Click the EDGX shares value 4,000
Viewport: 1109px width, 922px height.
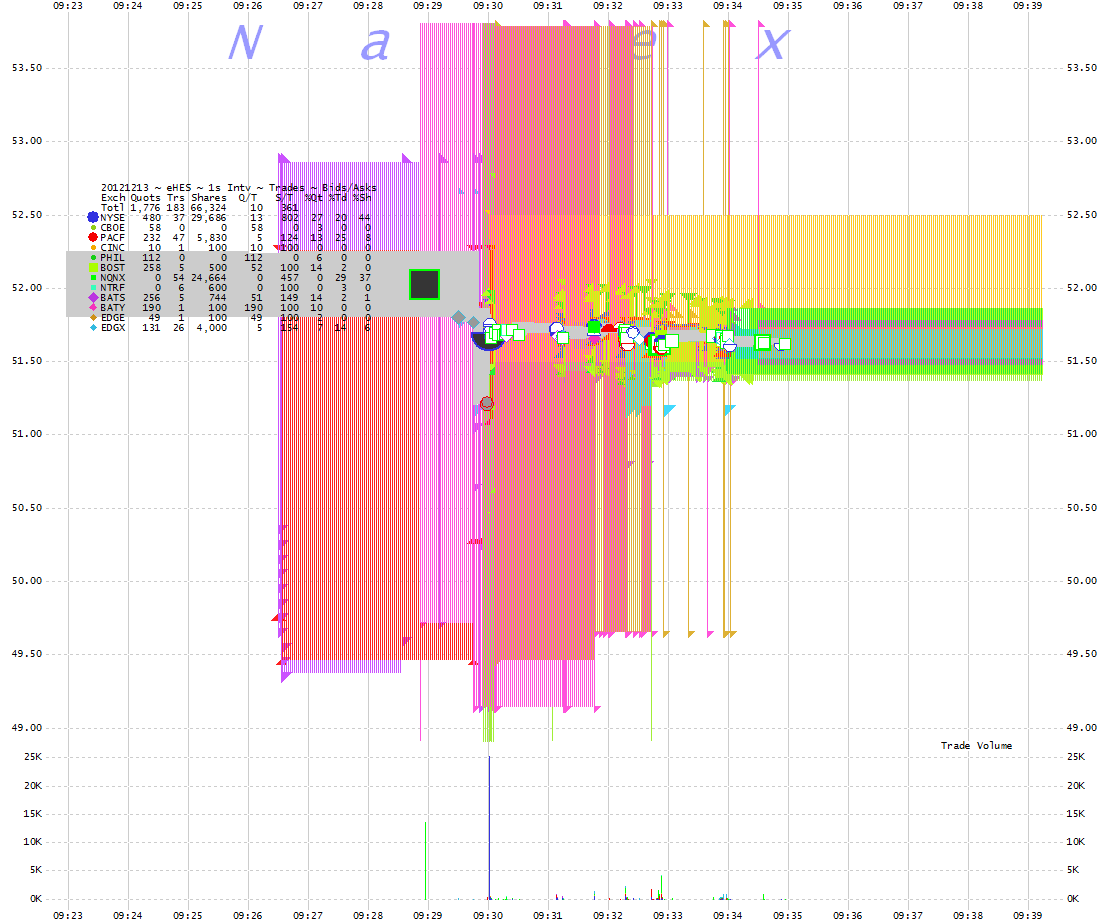point(211,327)
